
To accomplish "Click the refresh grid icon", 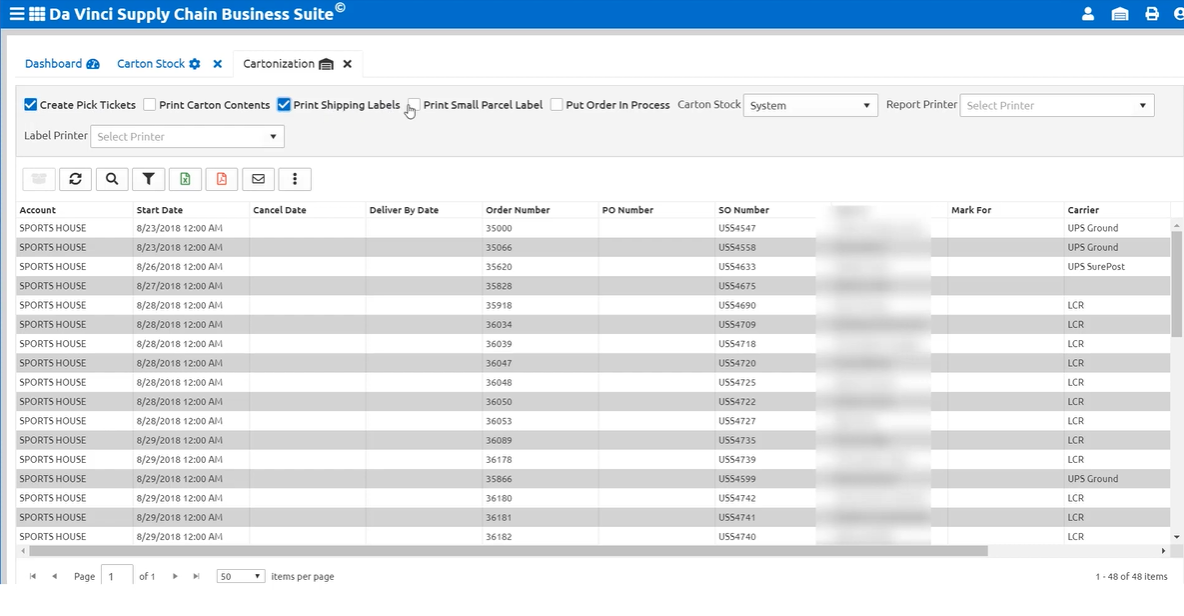I will [75, 179].
